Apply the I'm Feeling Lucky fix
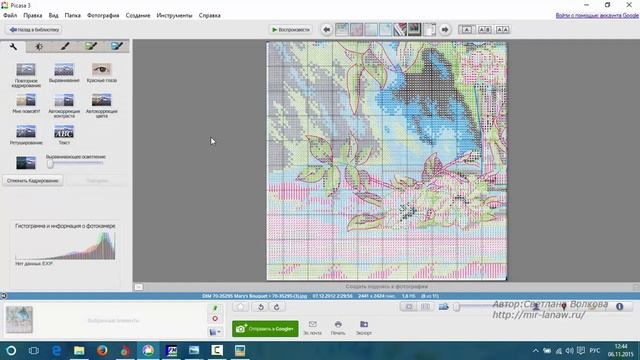Viewport: 640px width, 360px height. pos(26,103)
